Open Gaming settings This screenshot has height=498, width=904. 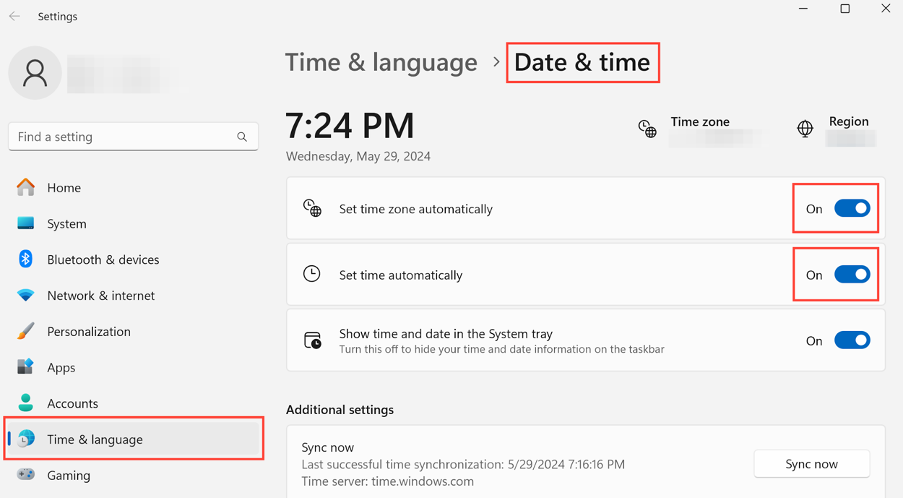pos(133,475)
